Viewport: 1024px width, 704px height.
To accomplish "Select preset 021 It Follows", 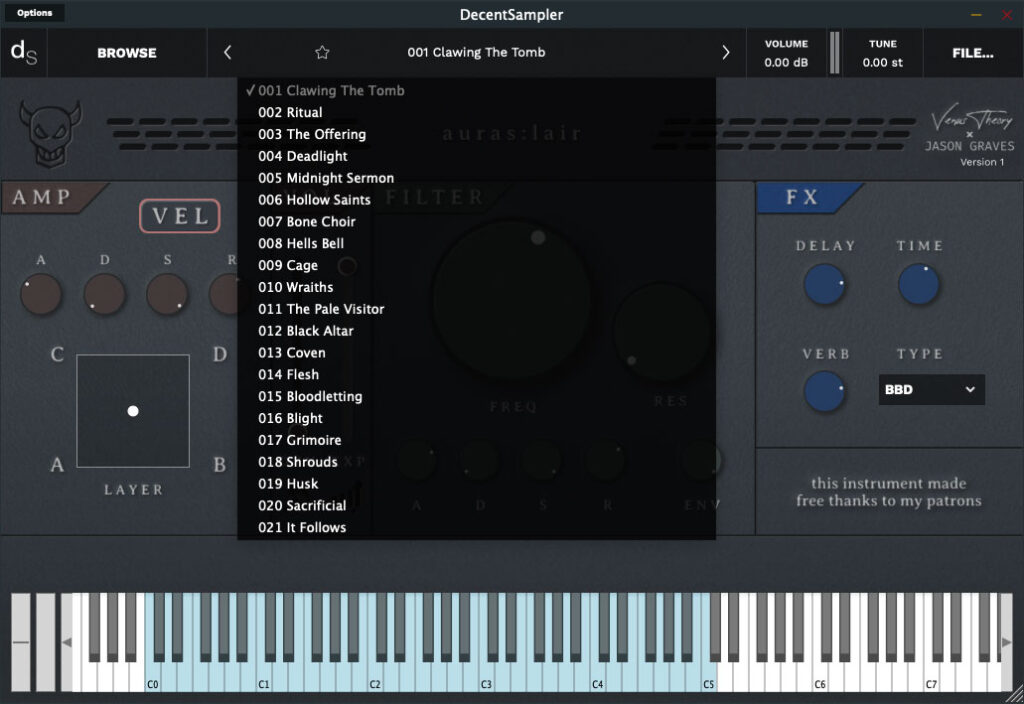I will 477,528.
